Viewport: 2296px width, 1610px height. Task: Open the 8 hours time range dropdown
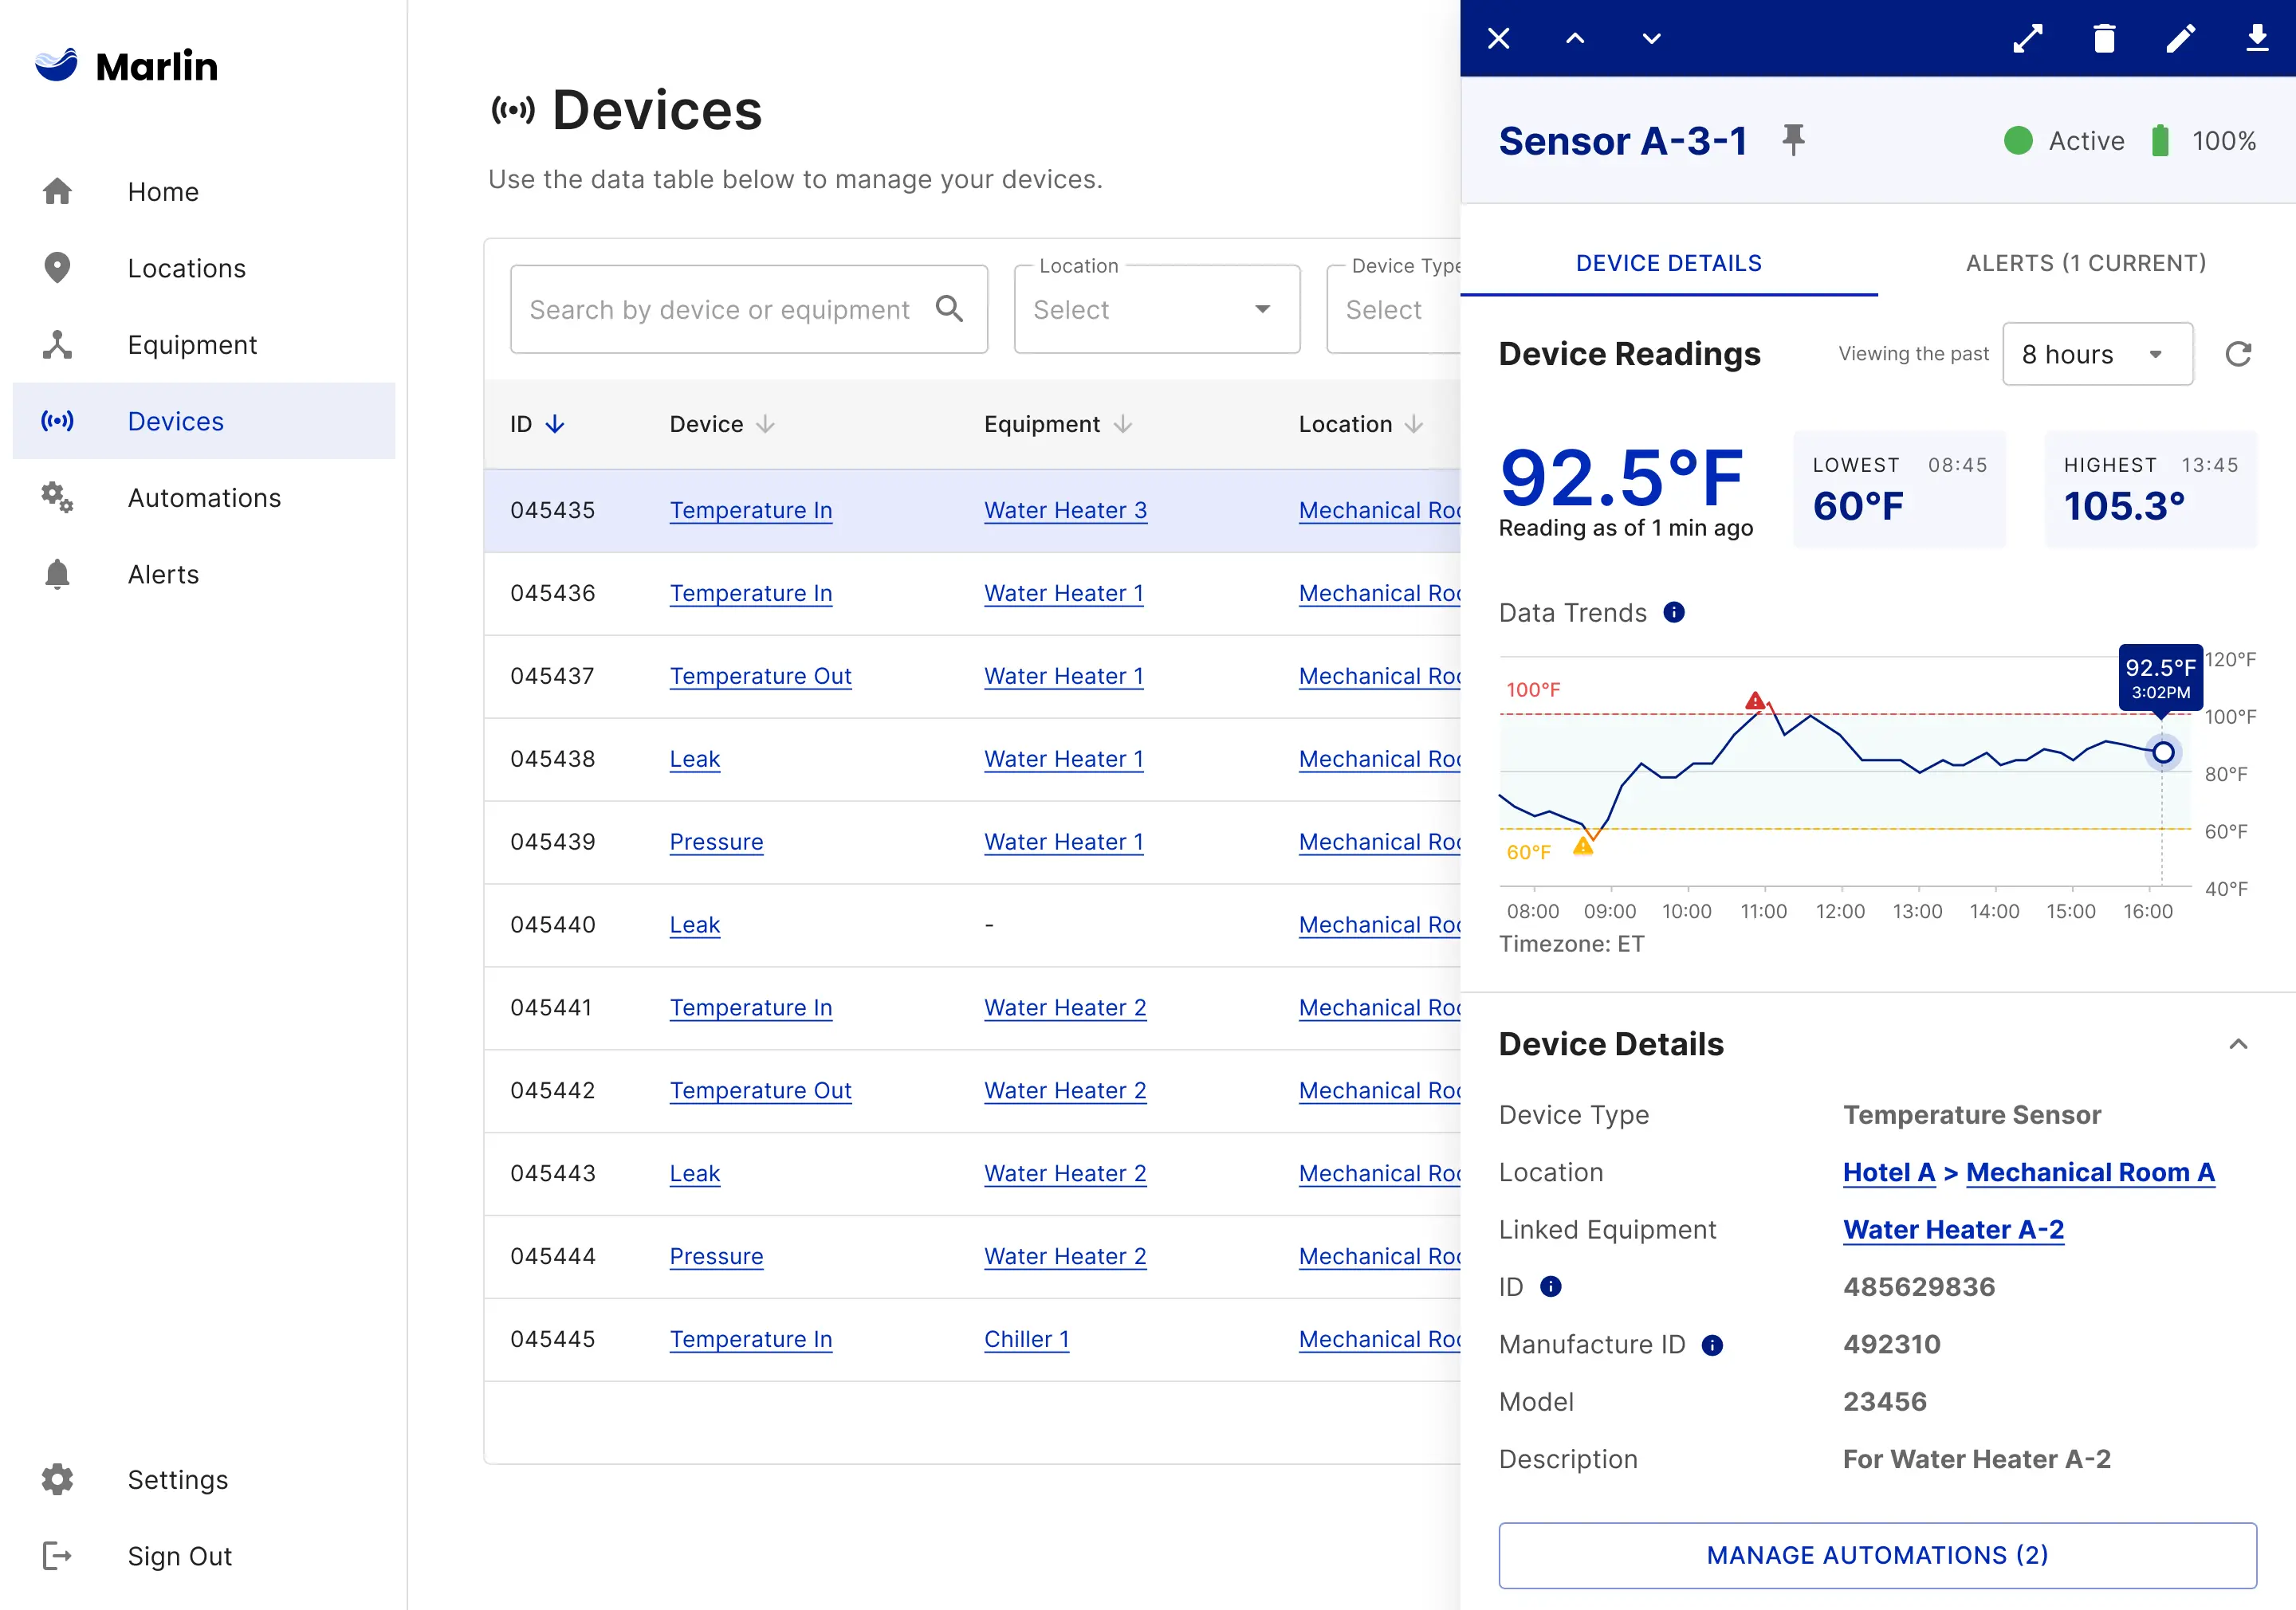point(2097,354)
